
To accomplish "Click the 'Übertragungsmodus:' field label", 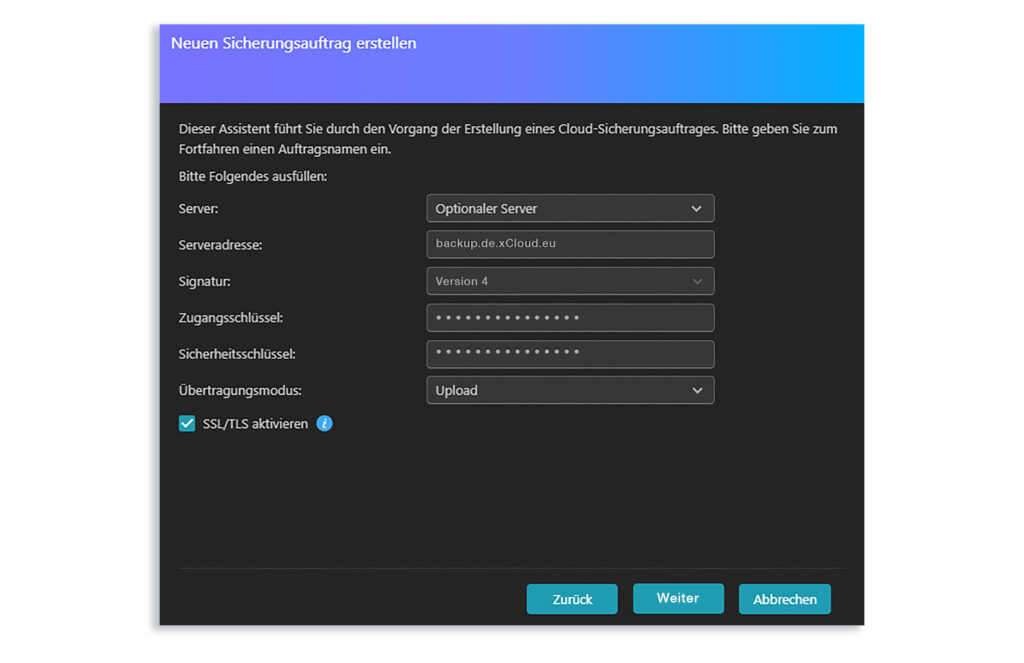I will (240, 390).
